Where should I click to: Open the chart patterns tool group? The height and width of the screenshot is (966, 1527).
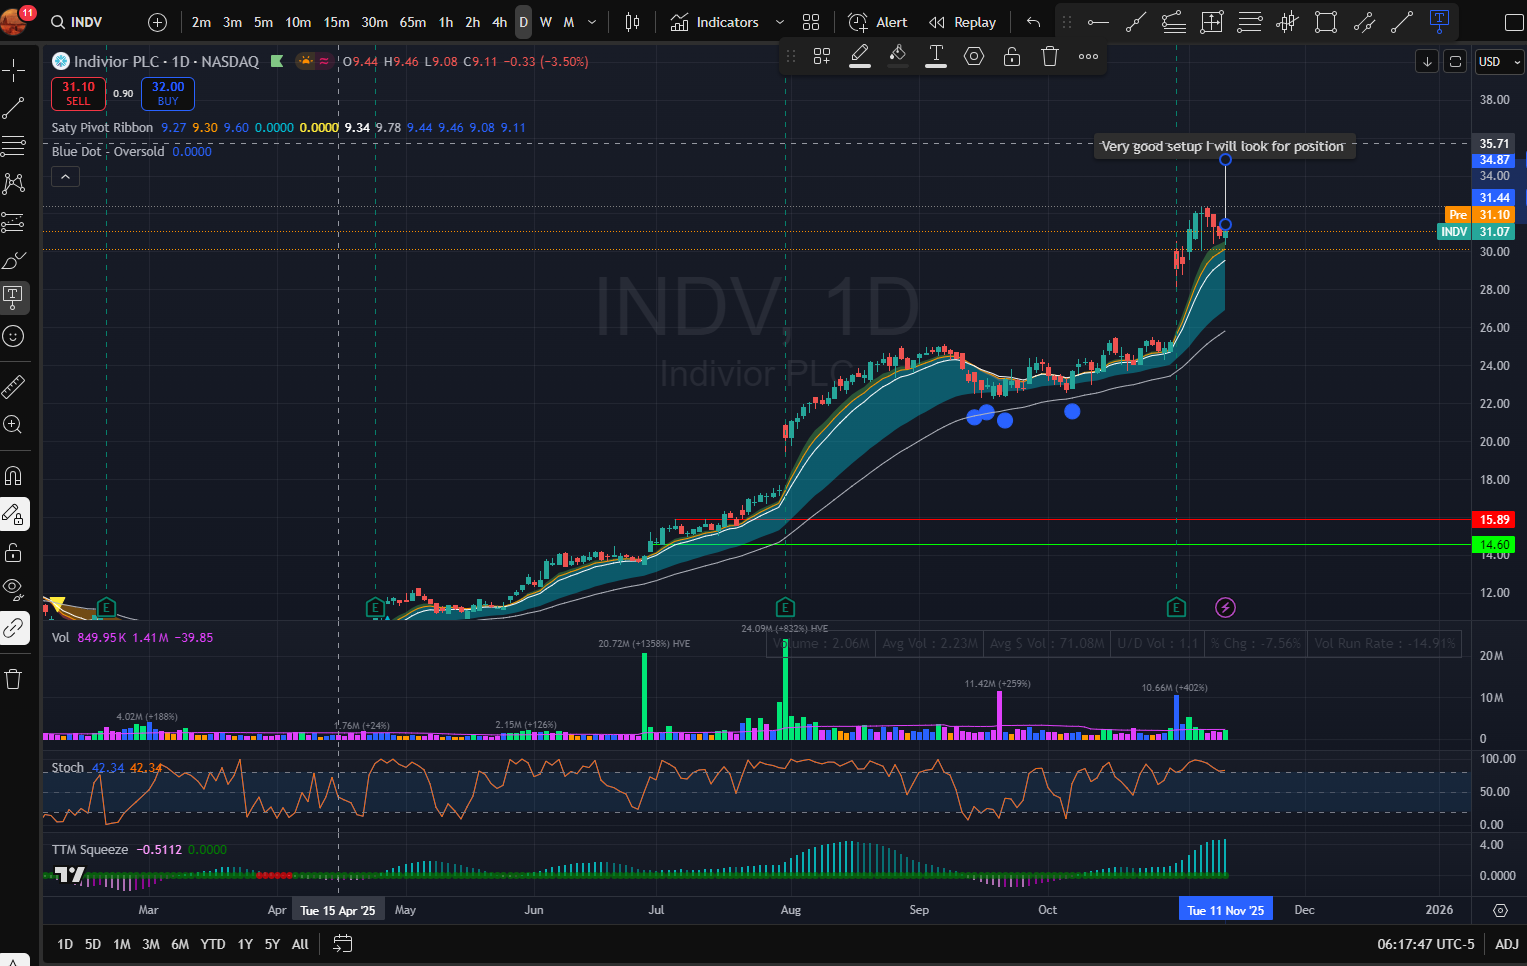14,183
